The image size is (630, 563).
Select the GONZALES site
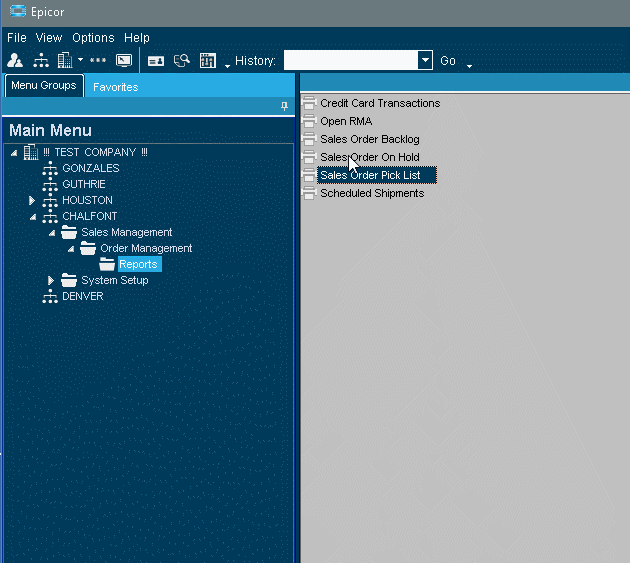click(x=91, y=168)
